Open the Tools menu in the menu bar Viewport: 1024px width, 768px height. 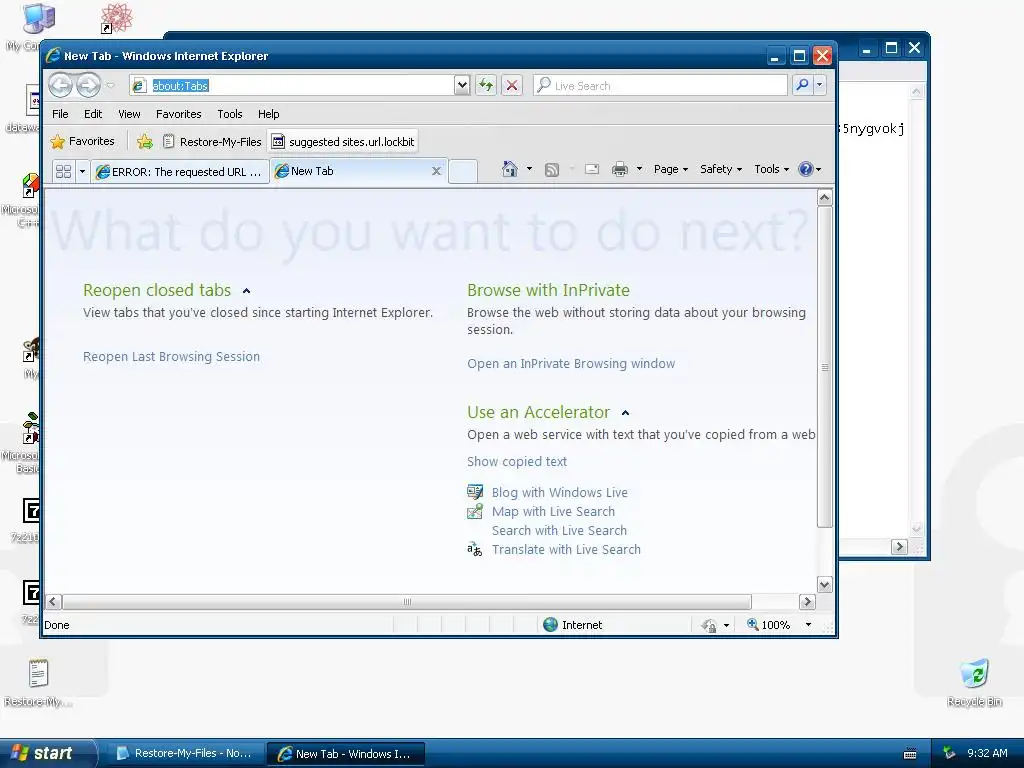(x=230, y=114)
